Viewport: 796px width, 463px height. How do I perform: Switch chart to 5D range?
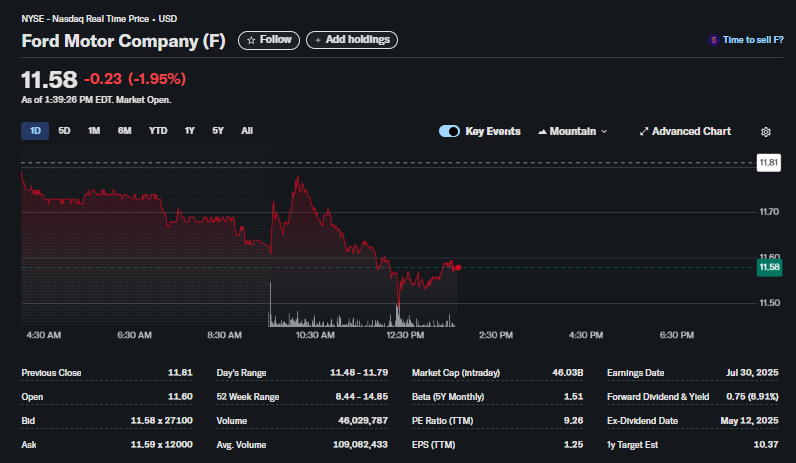coord(64,131)
